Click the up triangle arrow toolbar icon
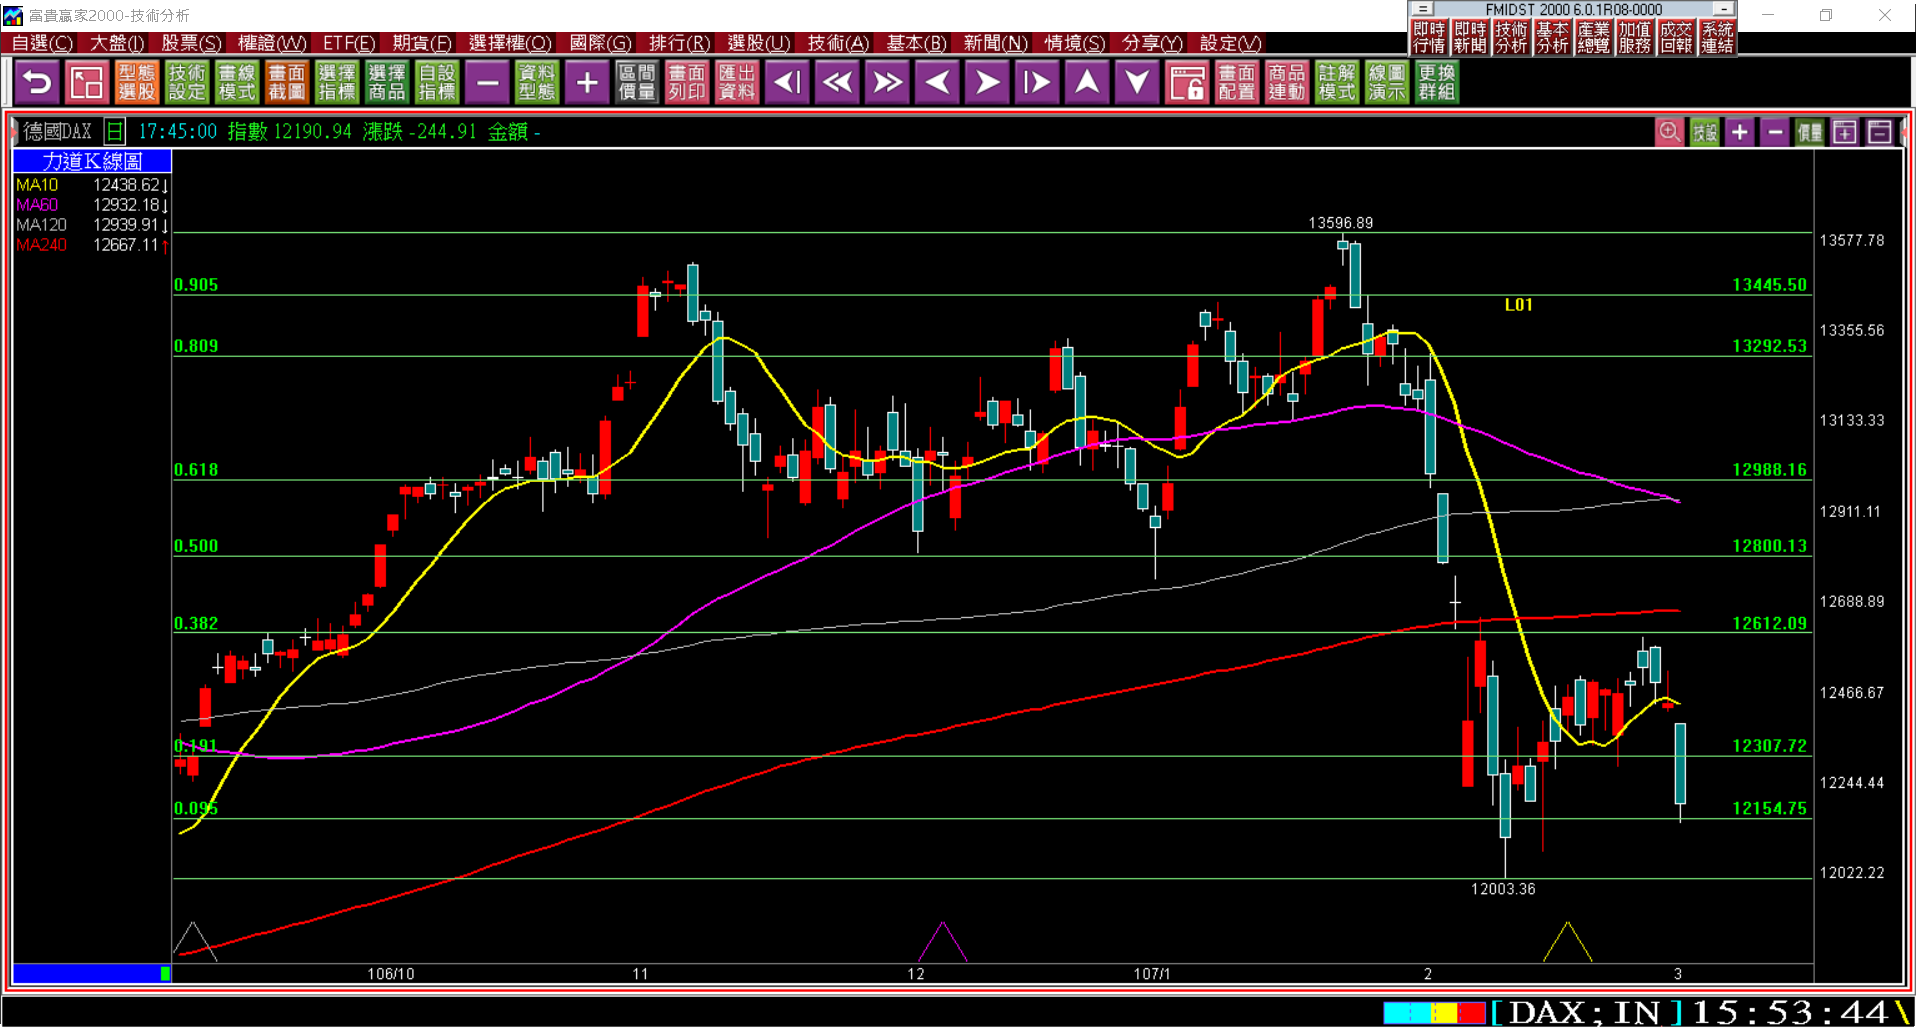 (x=1087, y=82)
